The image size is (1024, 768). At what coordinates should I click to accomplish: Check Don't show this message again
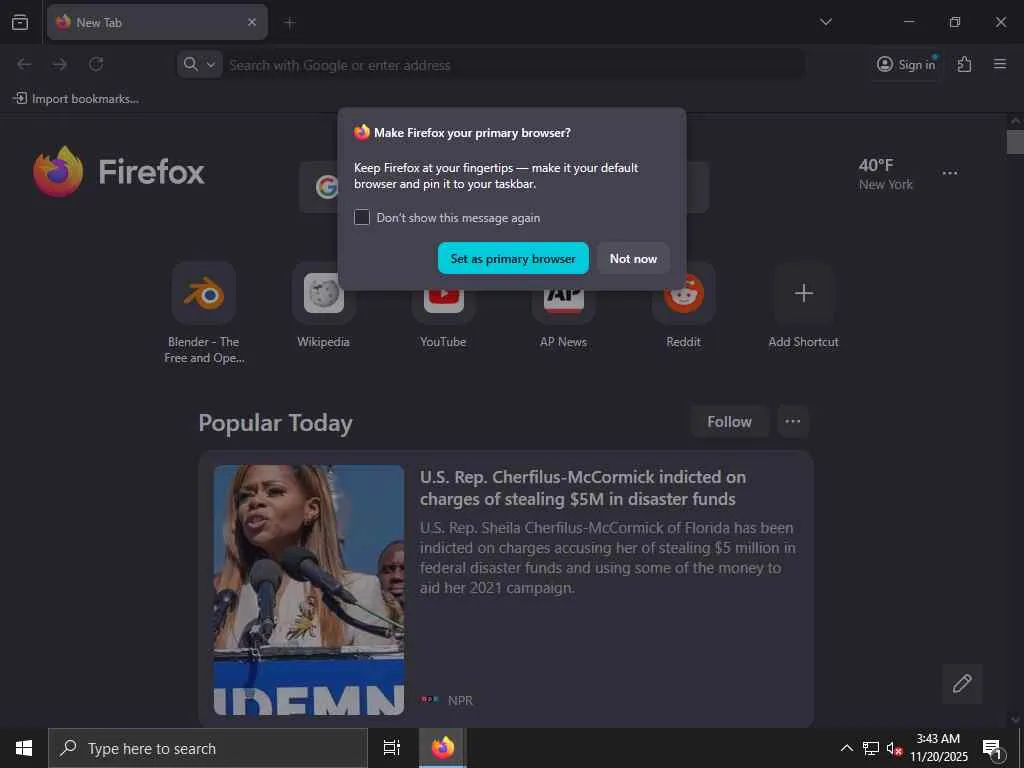tap(362, 217)
